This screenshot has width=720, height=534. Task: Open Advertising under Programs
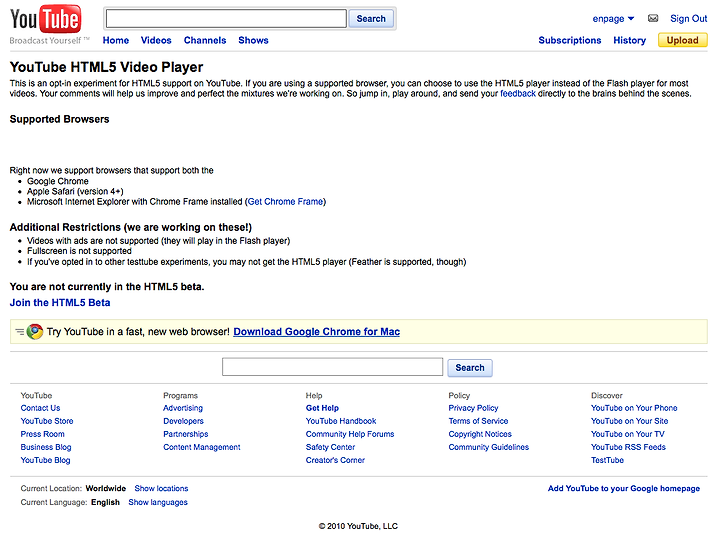183,408
